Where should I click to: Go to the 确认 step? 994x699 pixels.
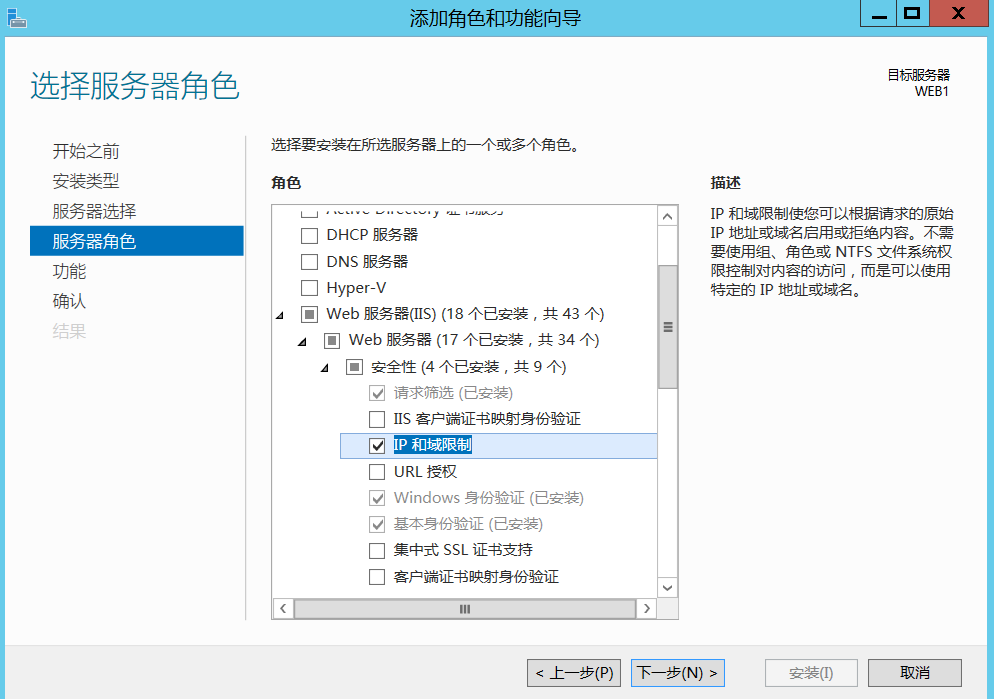[x=69, y=301]
